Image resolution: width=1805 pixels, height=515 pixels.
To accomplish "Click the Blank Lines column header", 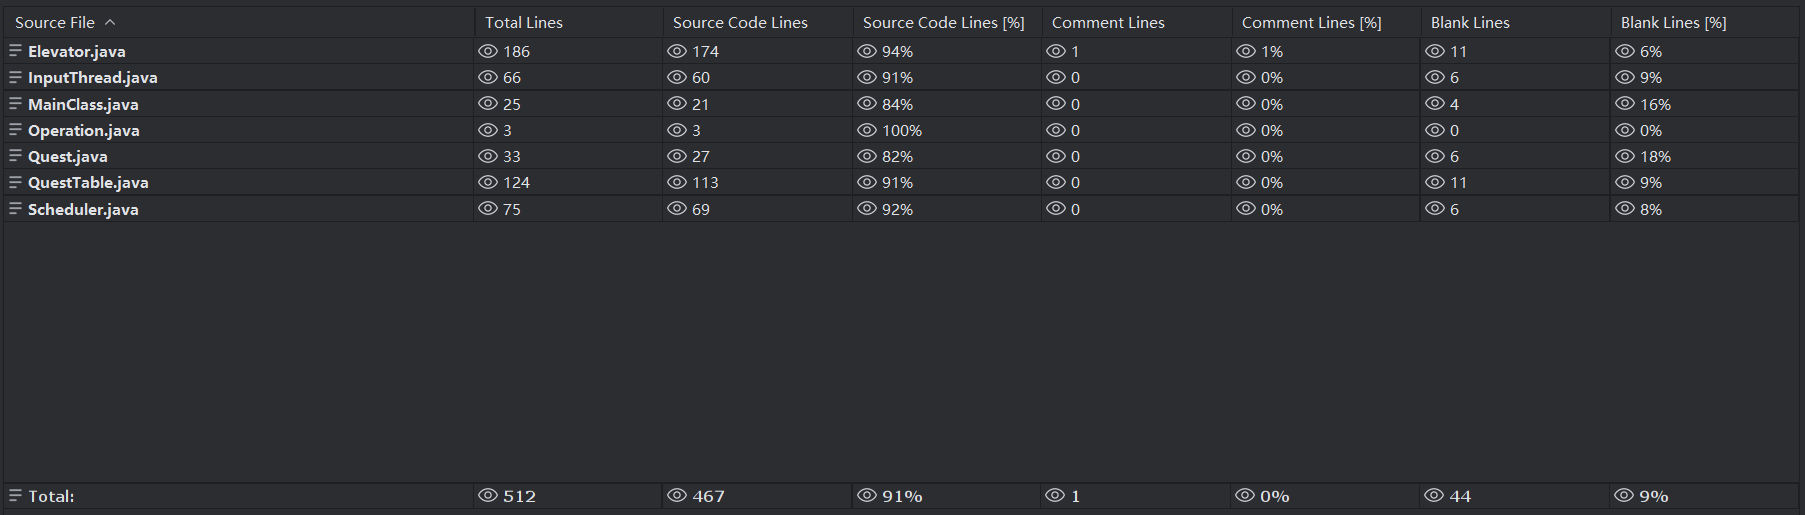I will [x=1470, y=22].
